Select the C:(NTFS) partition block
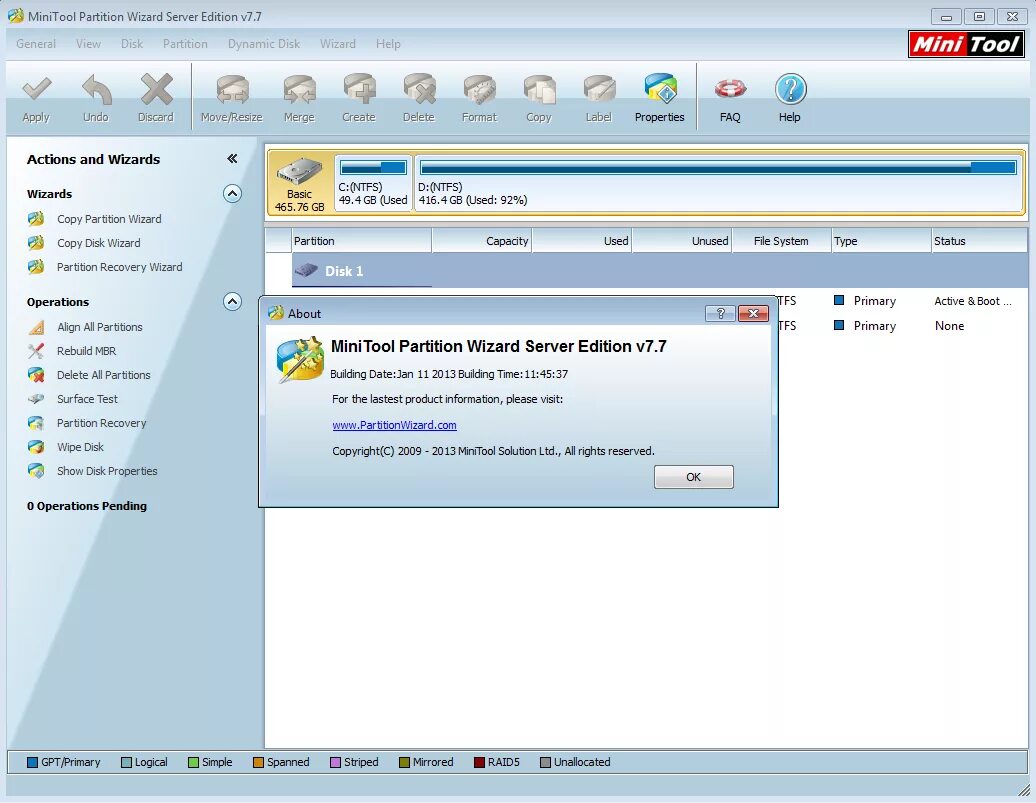Image resolution: width=1036 pixels, height=803 pixels. [373, 183]
